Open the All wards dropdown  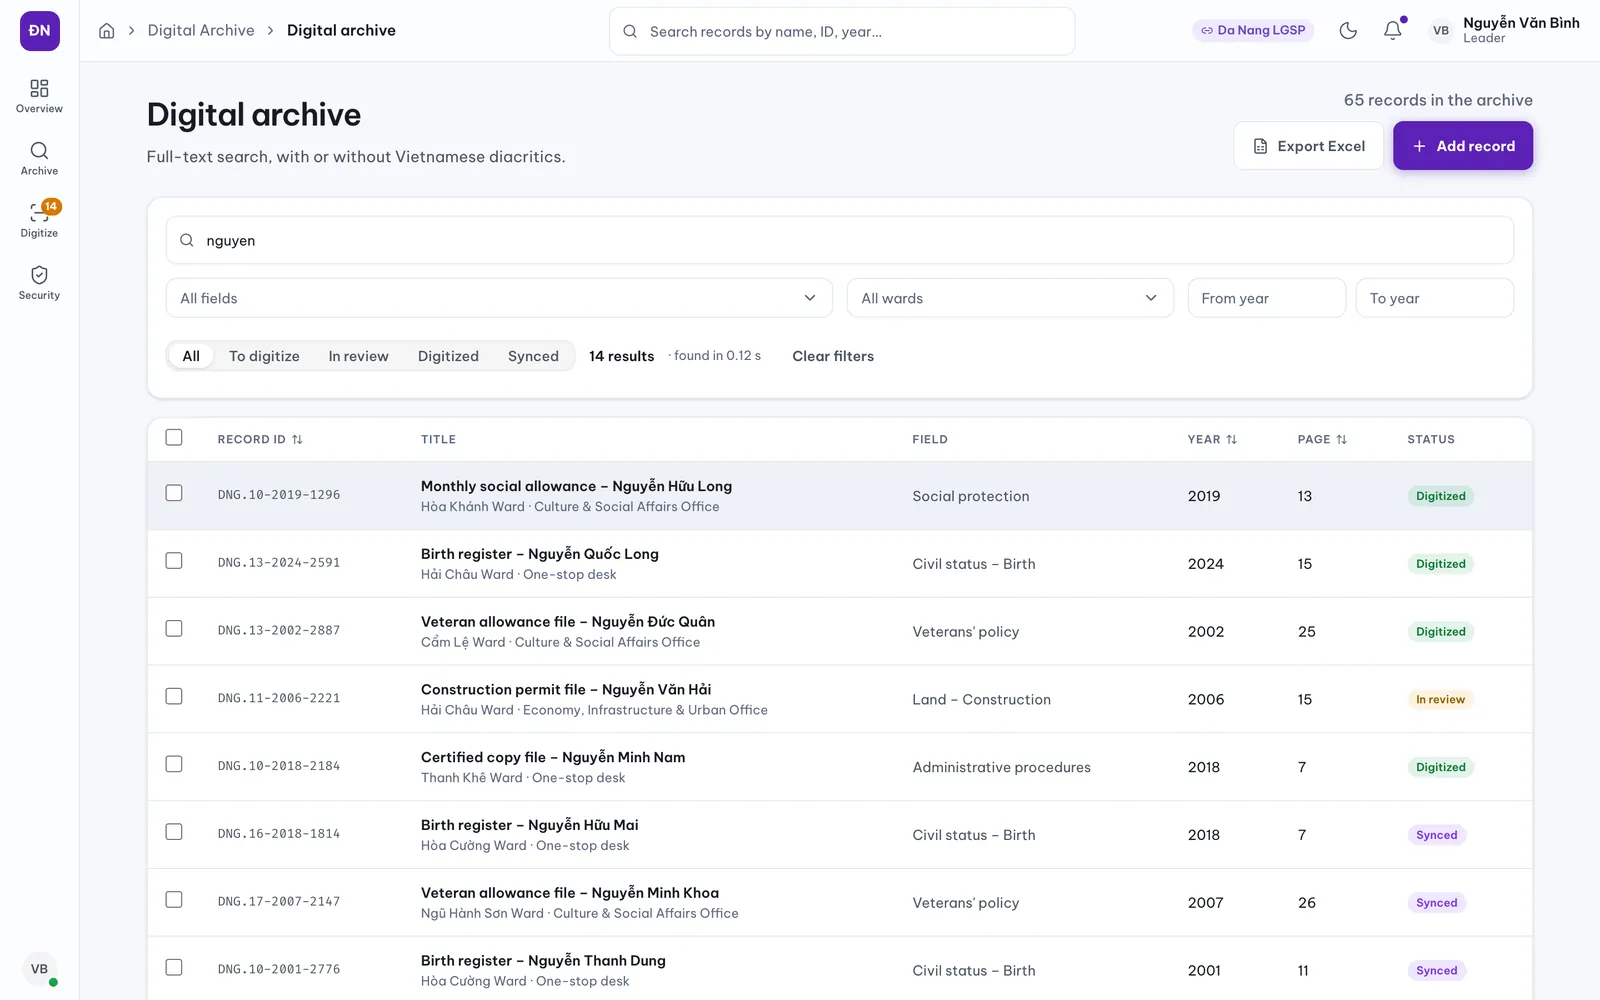pos(1010,298)
